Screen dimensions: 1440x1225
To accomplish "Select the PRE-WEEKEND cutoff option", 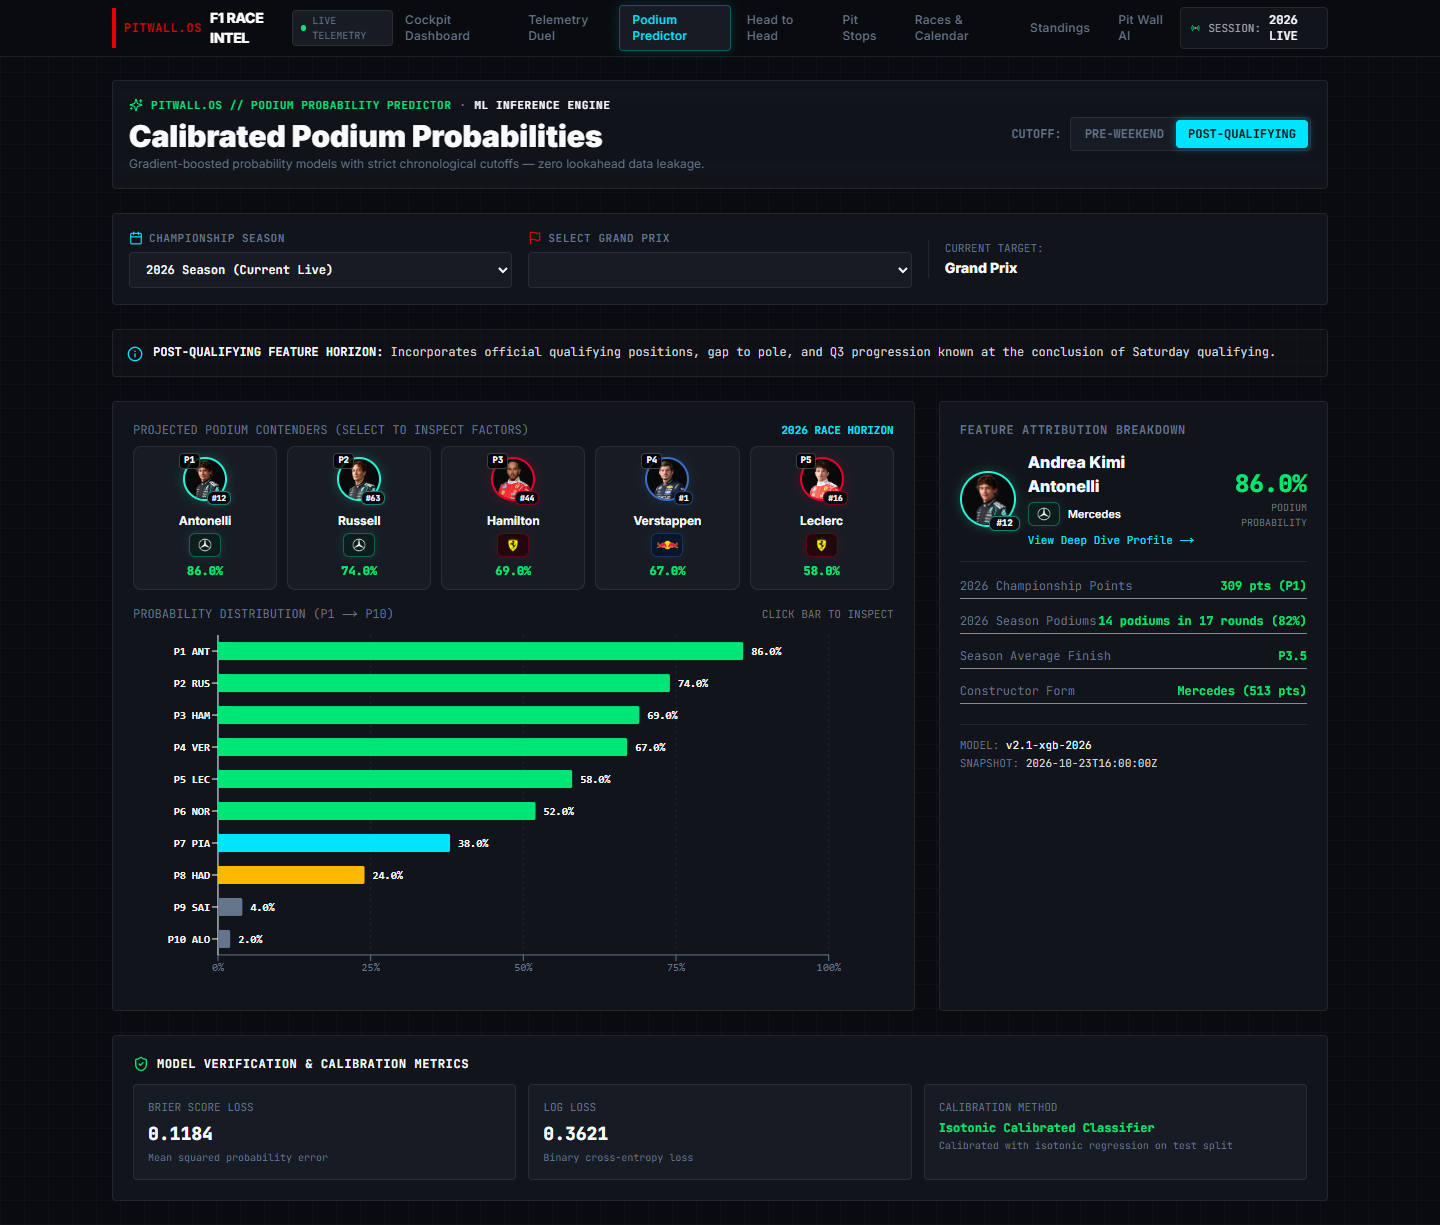I will pos(1124,134).
